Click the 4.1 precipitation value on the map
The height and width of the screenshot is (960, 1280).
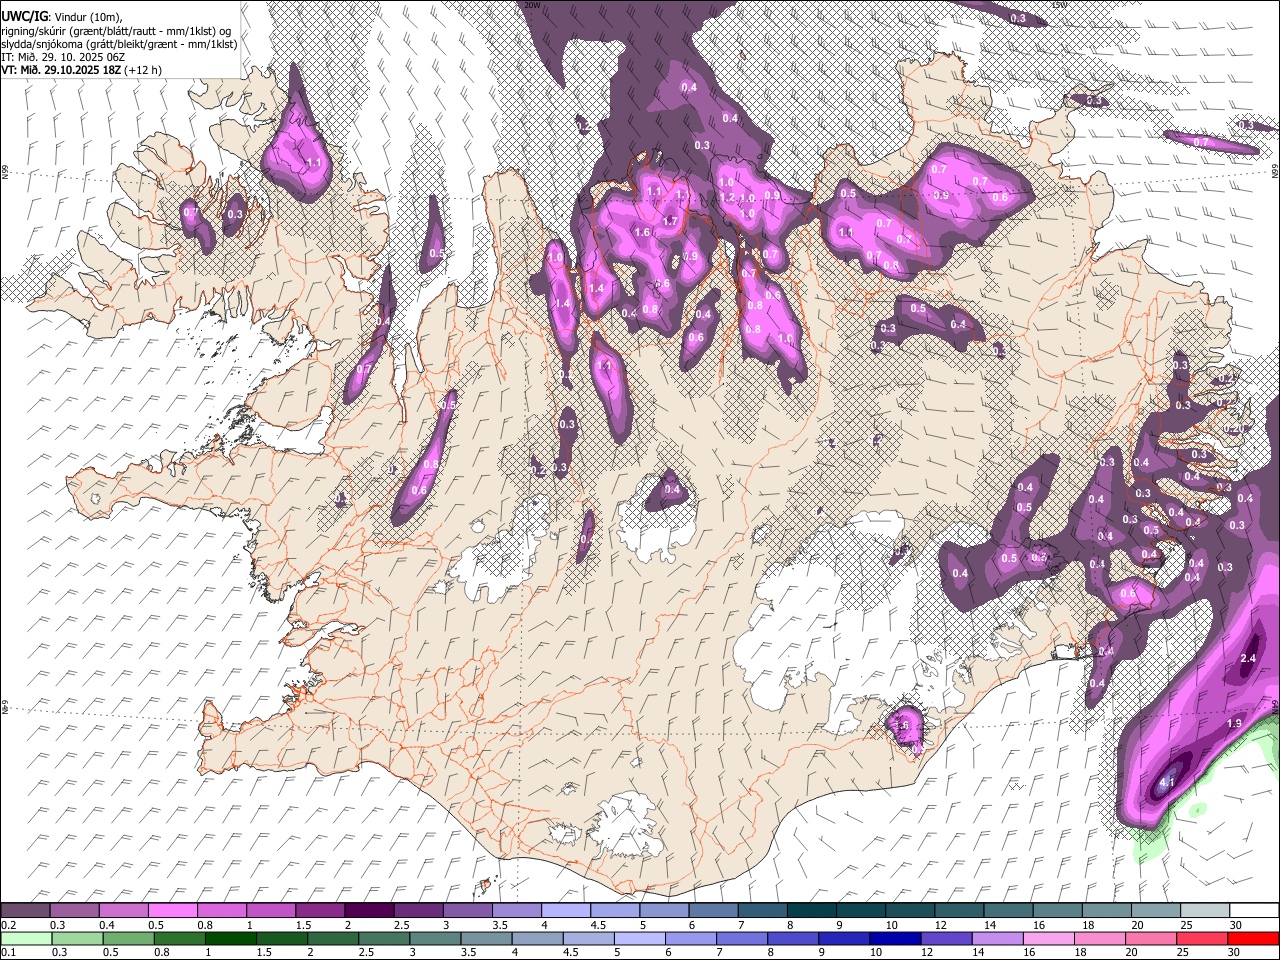click(1165, 784)
